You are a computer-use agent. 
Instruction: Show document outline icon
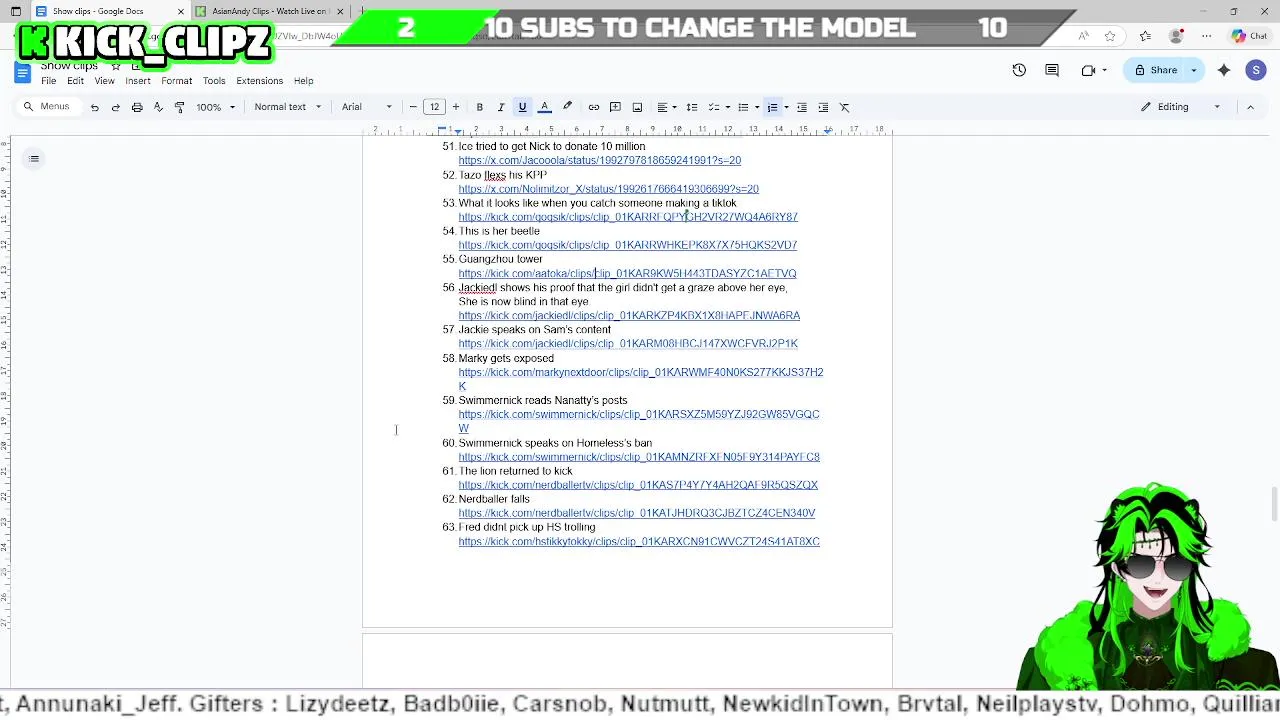[34, 158]
